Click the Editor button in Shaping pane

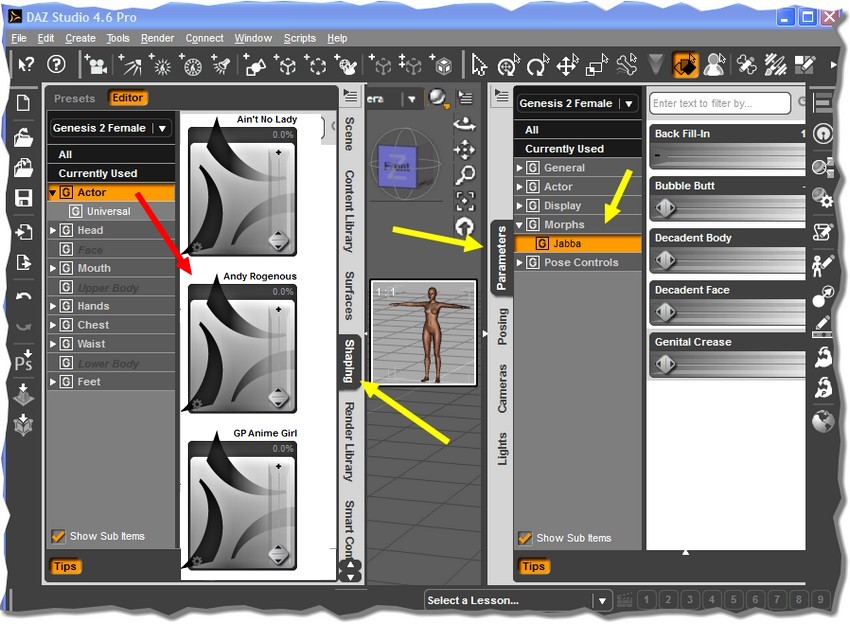point(127,98)
